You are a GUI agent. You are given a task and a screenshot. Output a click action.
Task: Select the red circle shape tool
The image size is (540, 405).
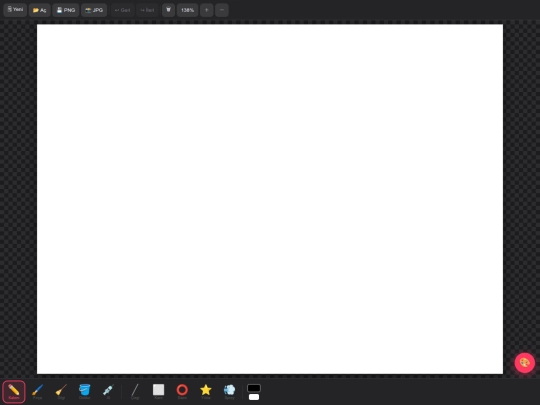[x=182, y=392]
